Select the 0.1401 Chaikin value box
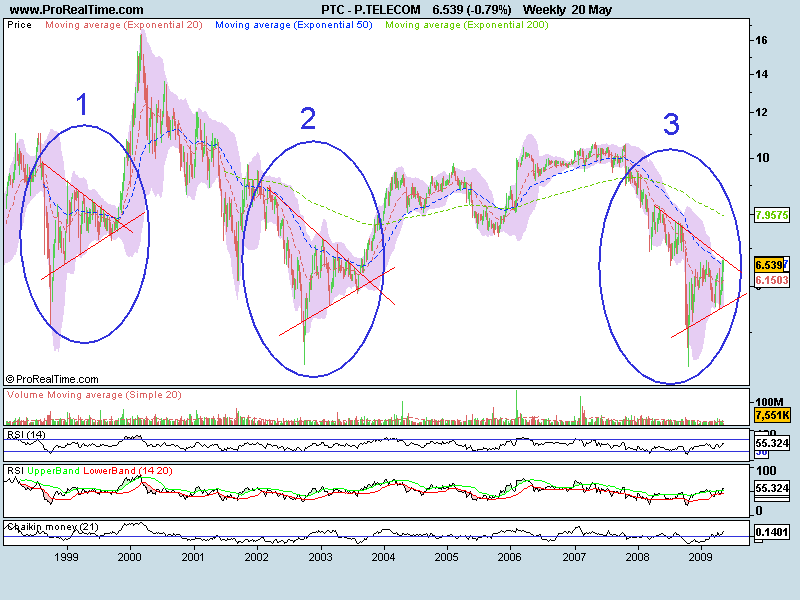This screenshot has height=600, width=800. 772,532
